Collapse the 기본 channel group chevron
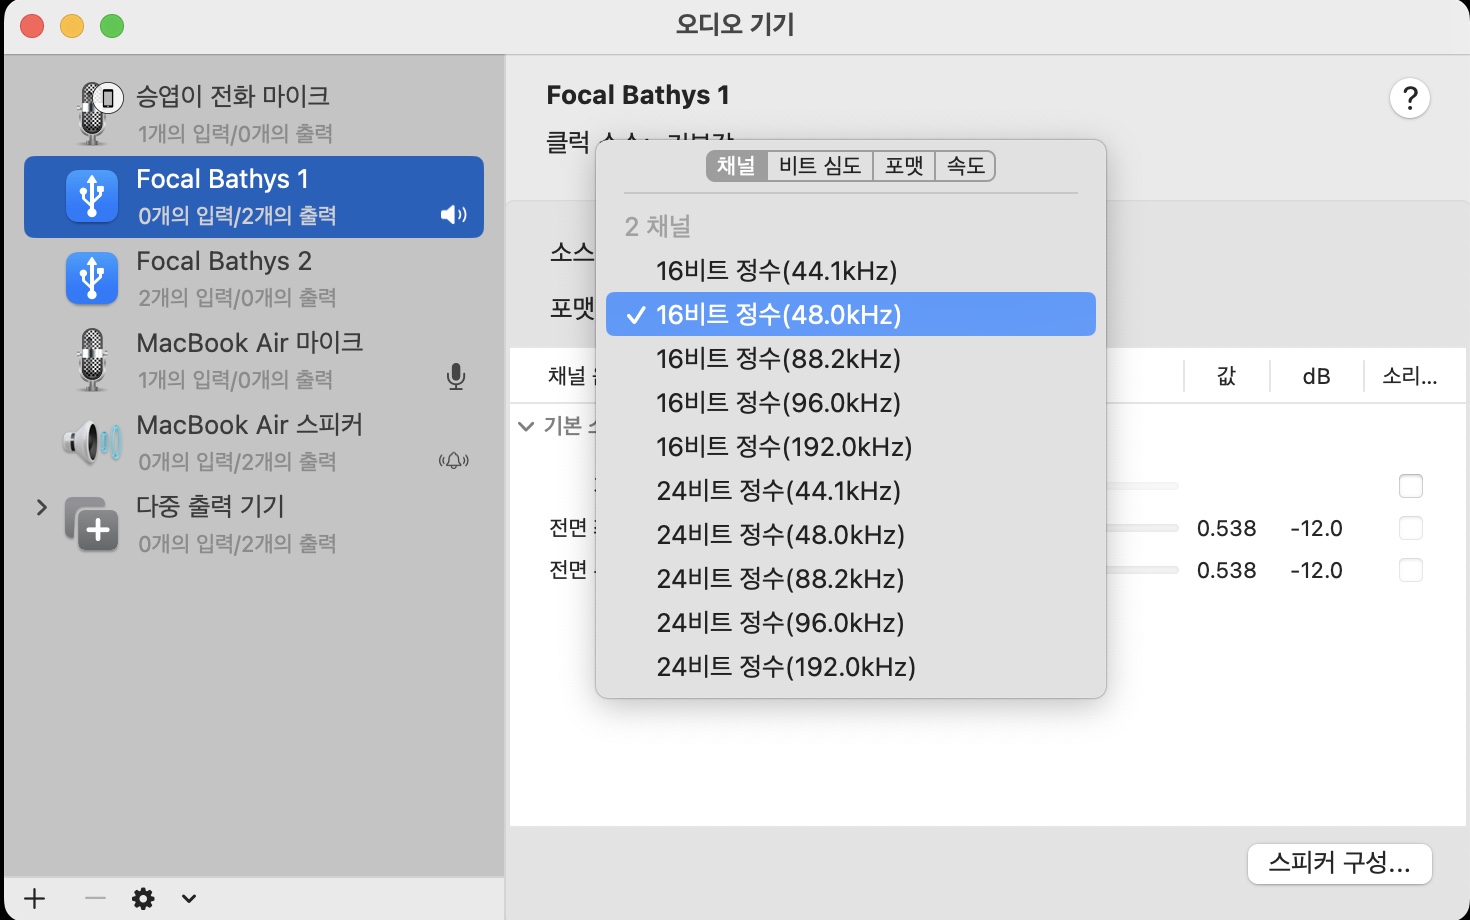Viewport: 1470px width, 920px height. tap(526, 426)
